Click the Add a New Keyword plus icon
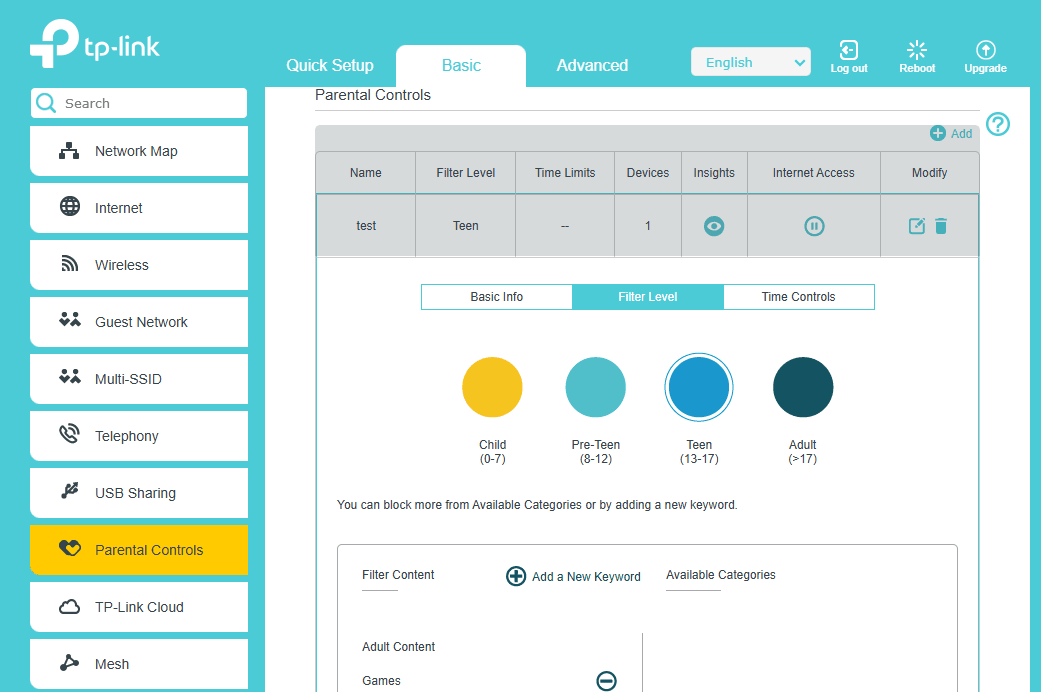Screen dimensions: 1041x692 516,576
